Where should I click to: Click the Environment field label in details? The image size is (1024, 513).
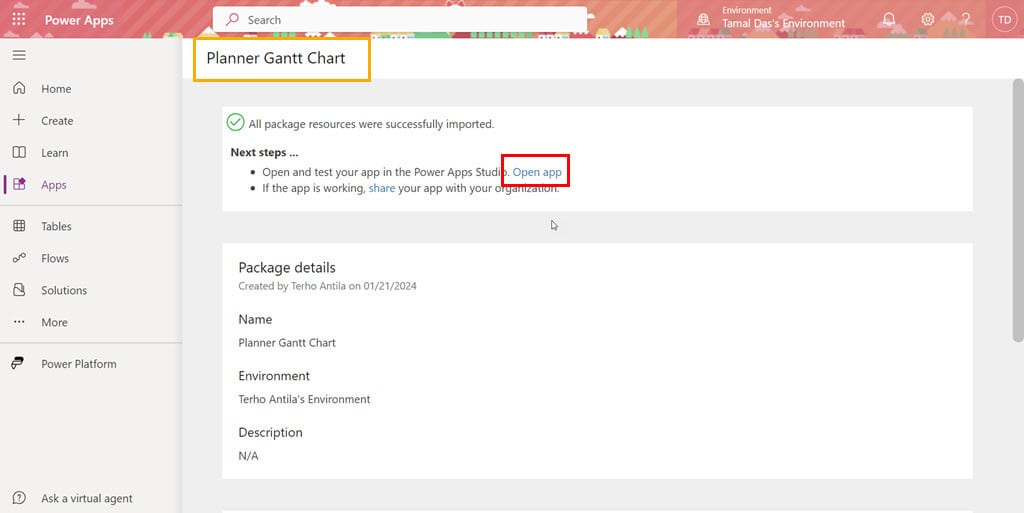point(274,376)
